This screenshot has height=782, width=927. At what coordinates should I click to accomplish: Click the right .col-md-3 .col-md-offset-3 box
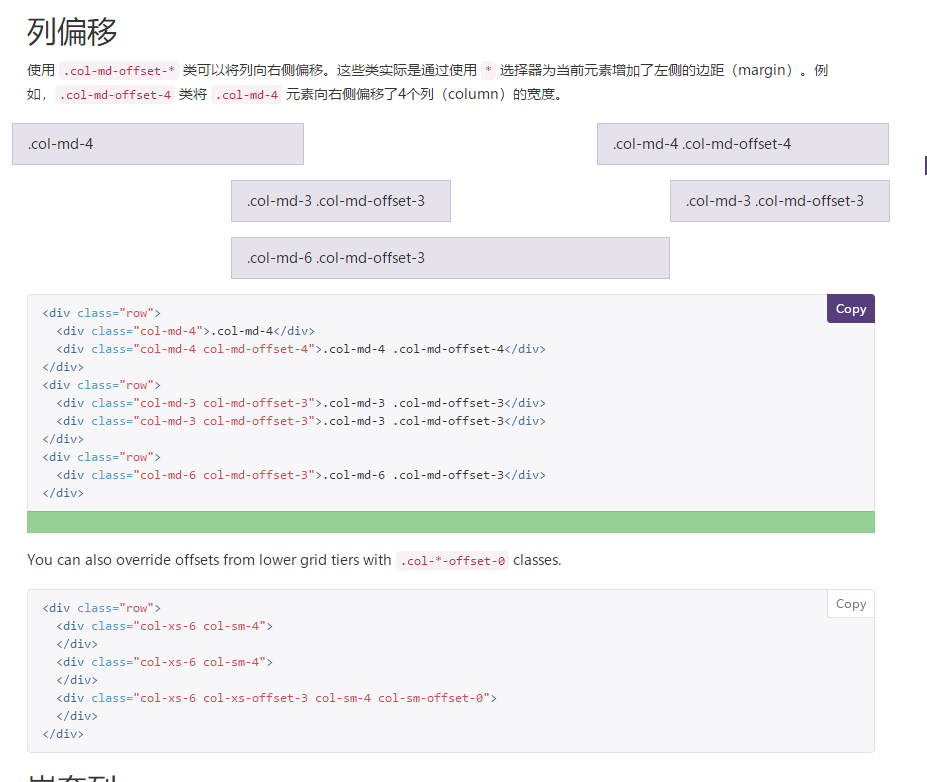tap(779, 200)
